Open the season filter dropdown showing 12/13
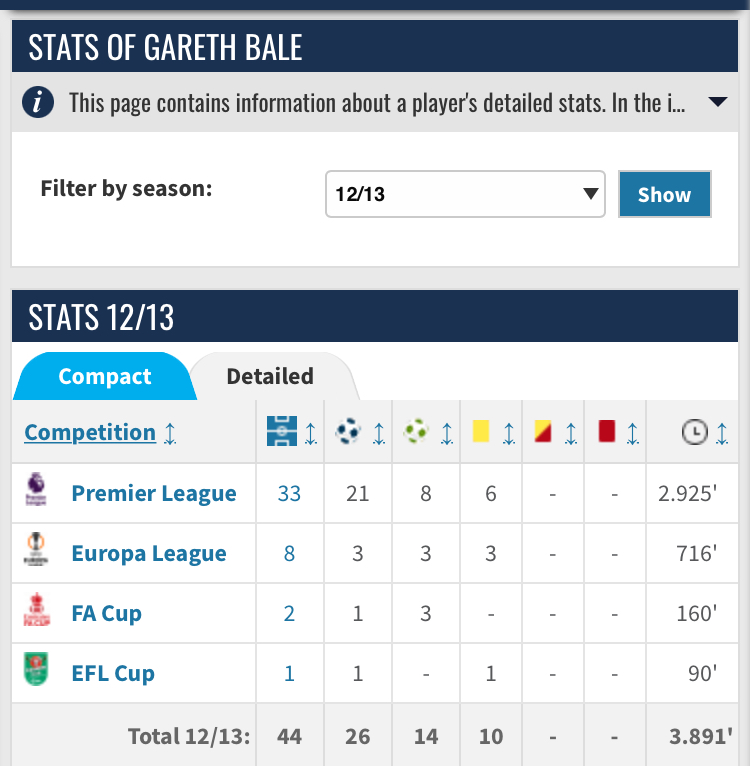This screenshot has width=750, height=766. pos(465,194)
